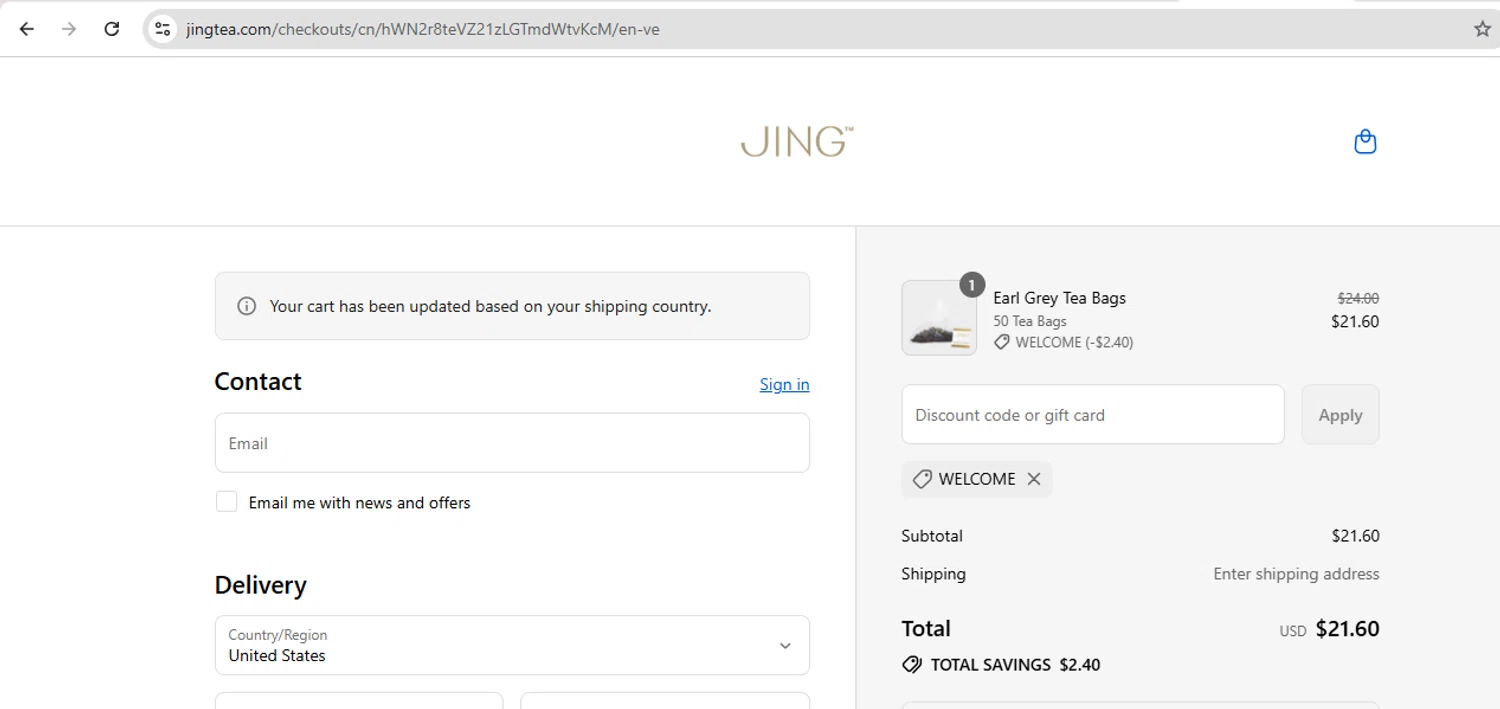This screenshot has height=709, width=1500.
Task: Remove the WELCOME discount code
Action: 1034,479
